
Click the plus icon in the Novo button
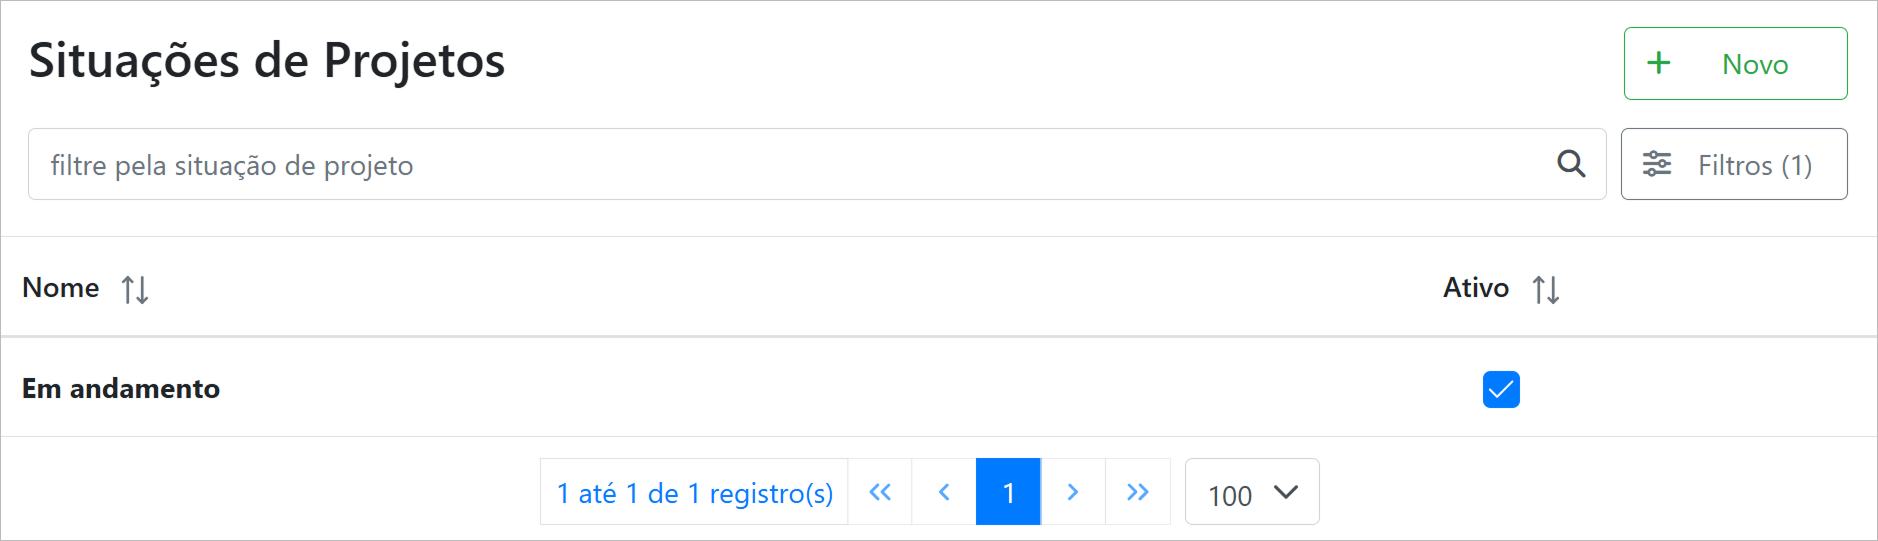1659,63
